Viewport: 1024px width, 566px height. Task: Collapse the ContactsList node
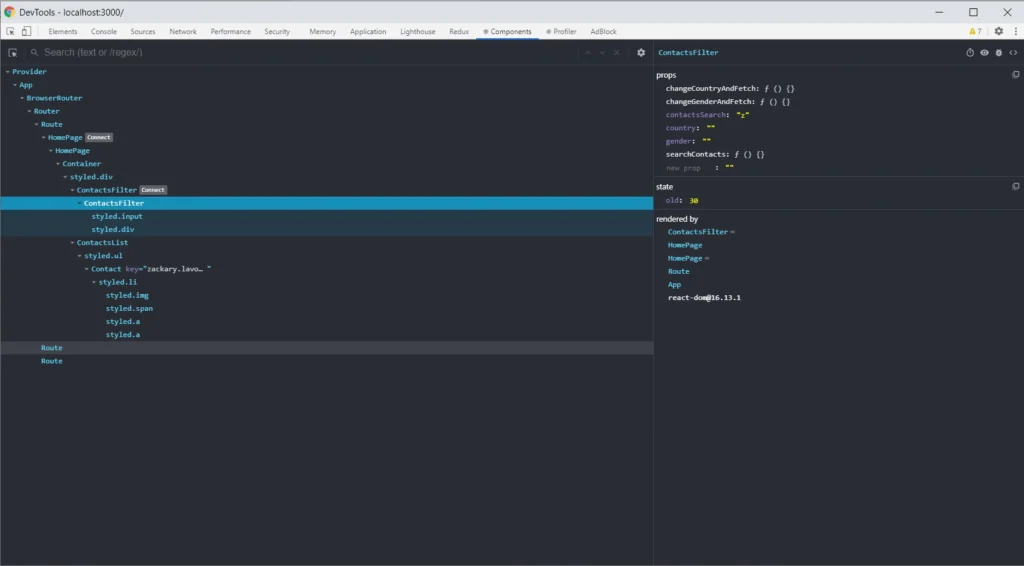point(72,243)
